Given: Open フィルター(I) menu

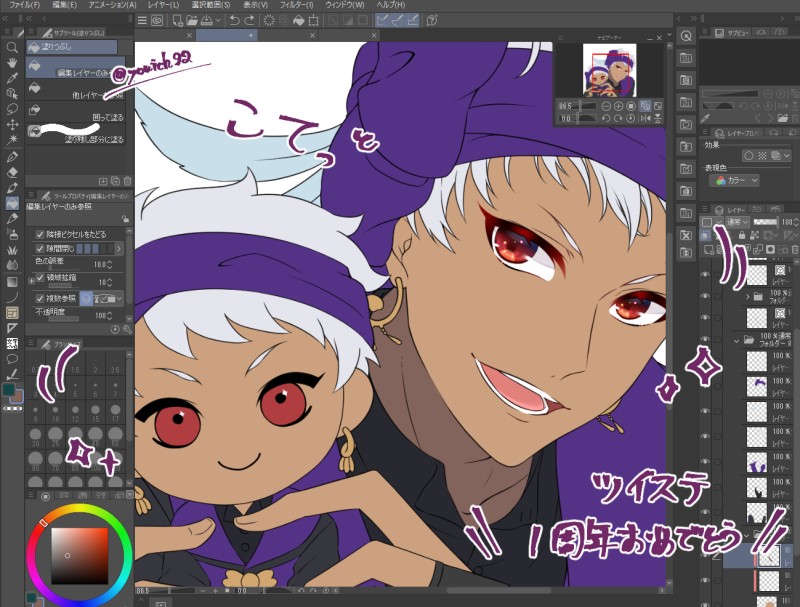Looking at the screenshot, I should [x=296, y=5].
